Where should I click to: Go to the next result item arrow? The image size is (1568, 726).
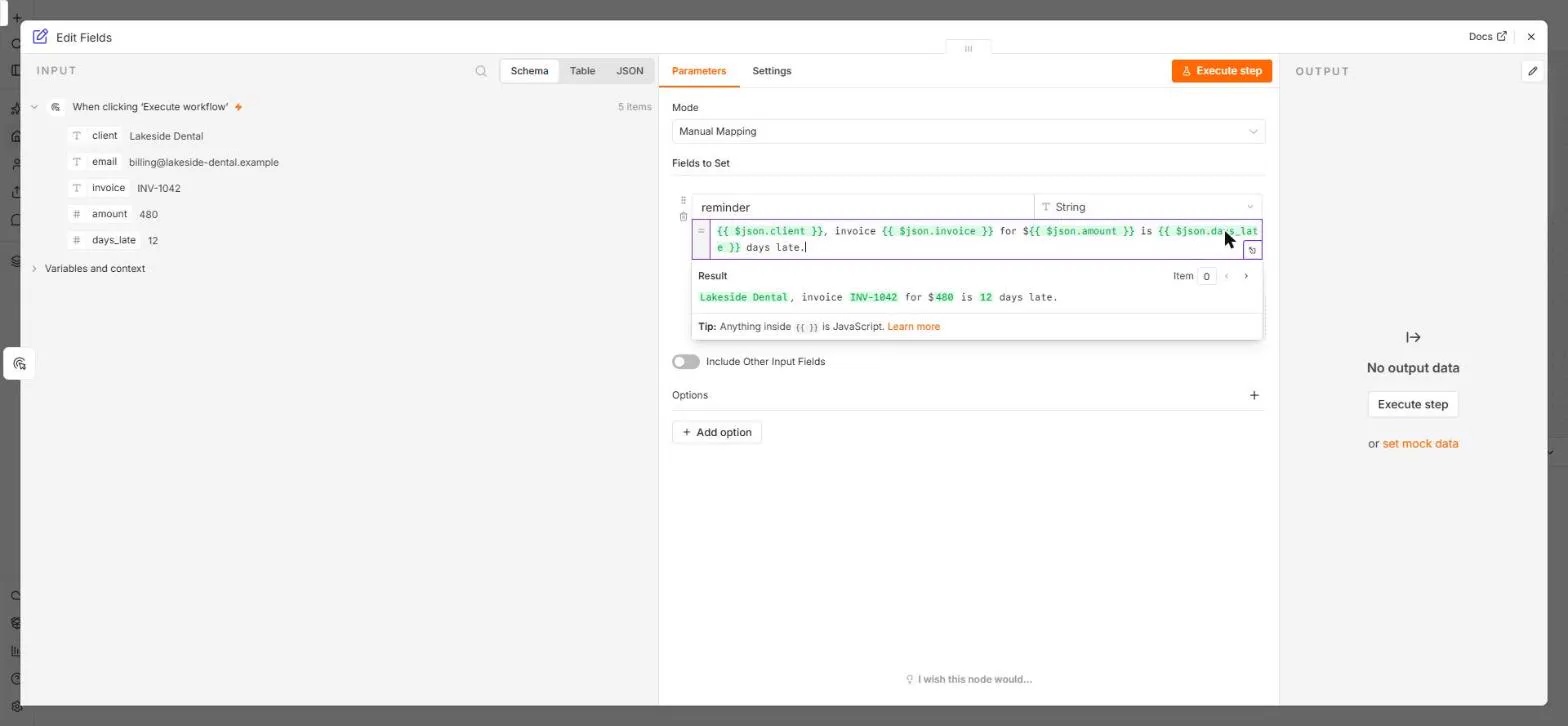pyautogui.click(x=1246, y=276)
